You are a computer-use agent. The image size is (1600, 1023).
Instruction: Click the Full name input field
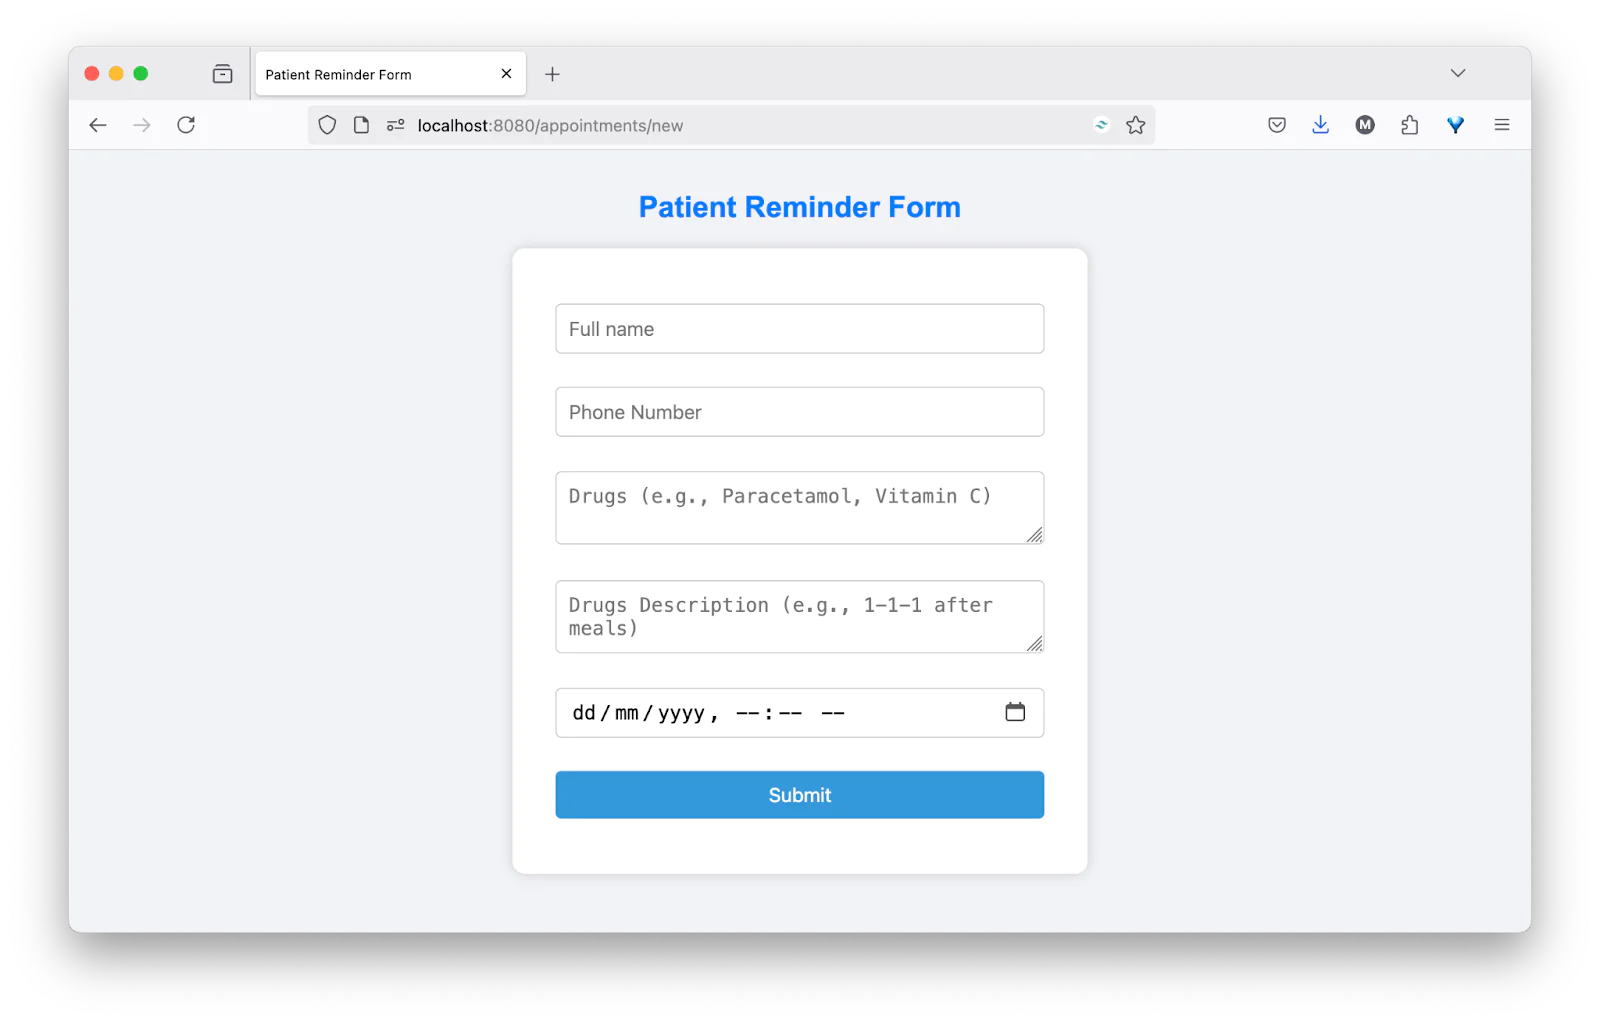pyautogui.click(x=799, y=328)
